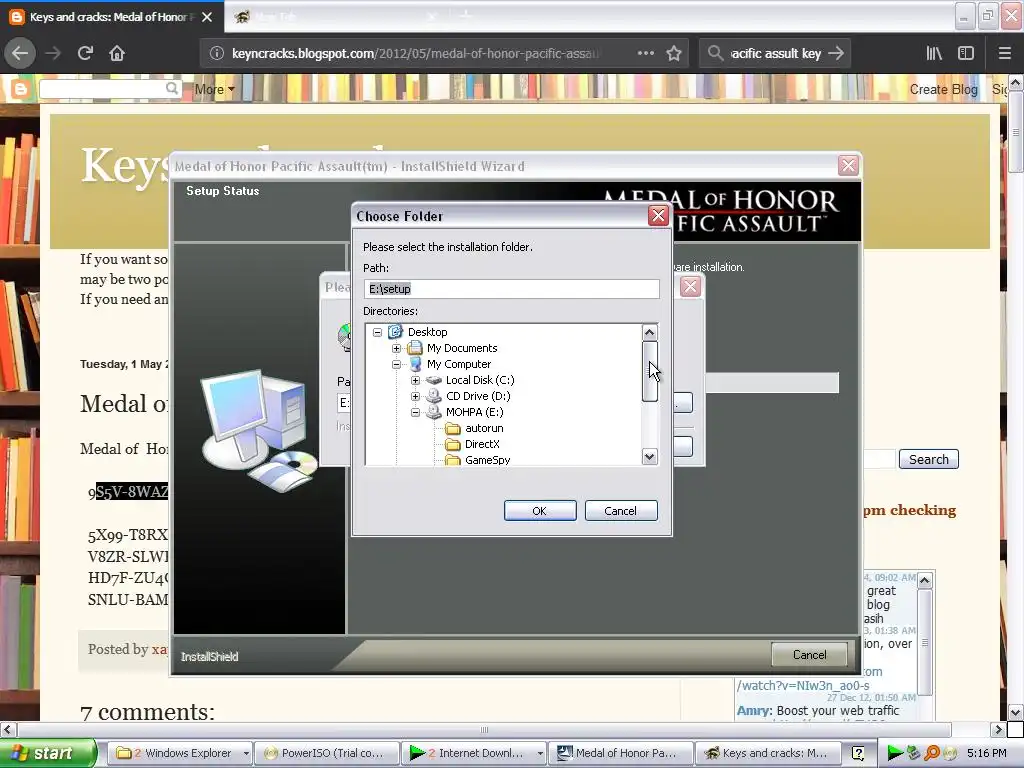Select the GameSpy folder

[x=487, y=460]
